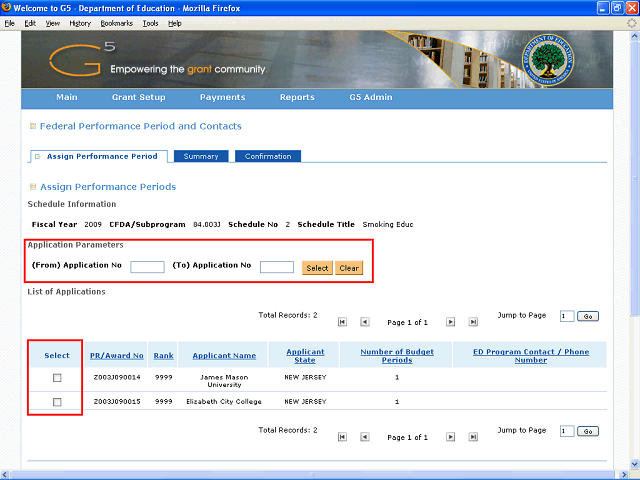The height and width of the screenshot is (480, 640).
Task: Jump to last page in top pagination
Action: coord(472,322)
